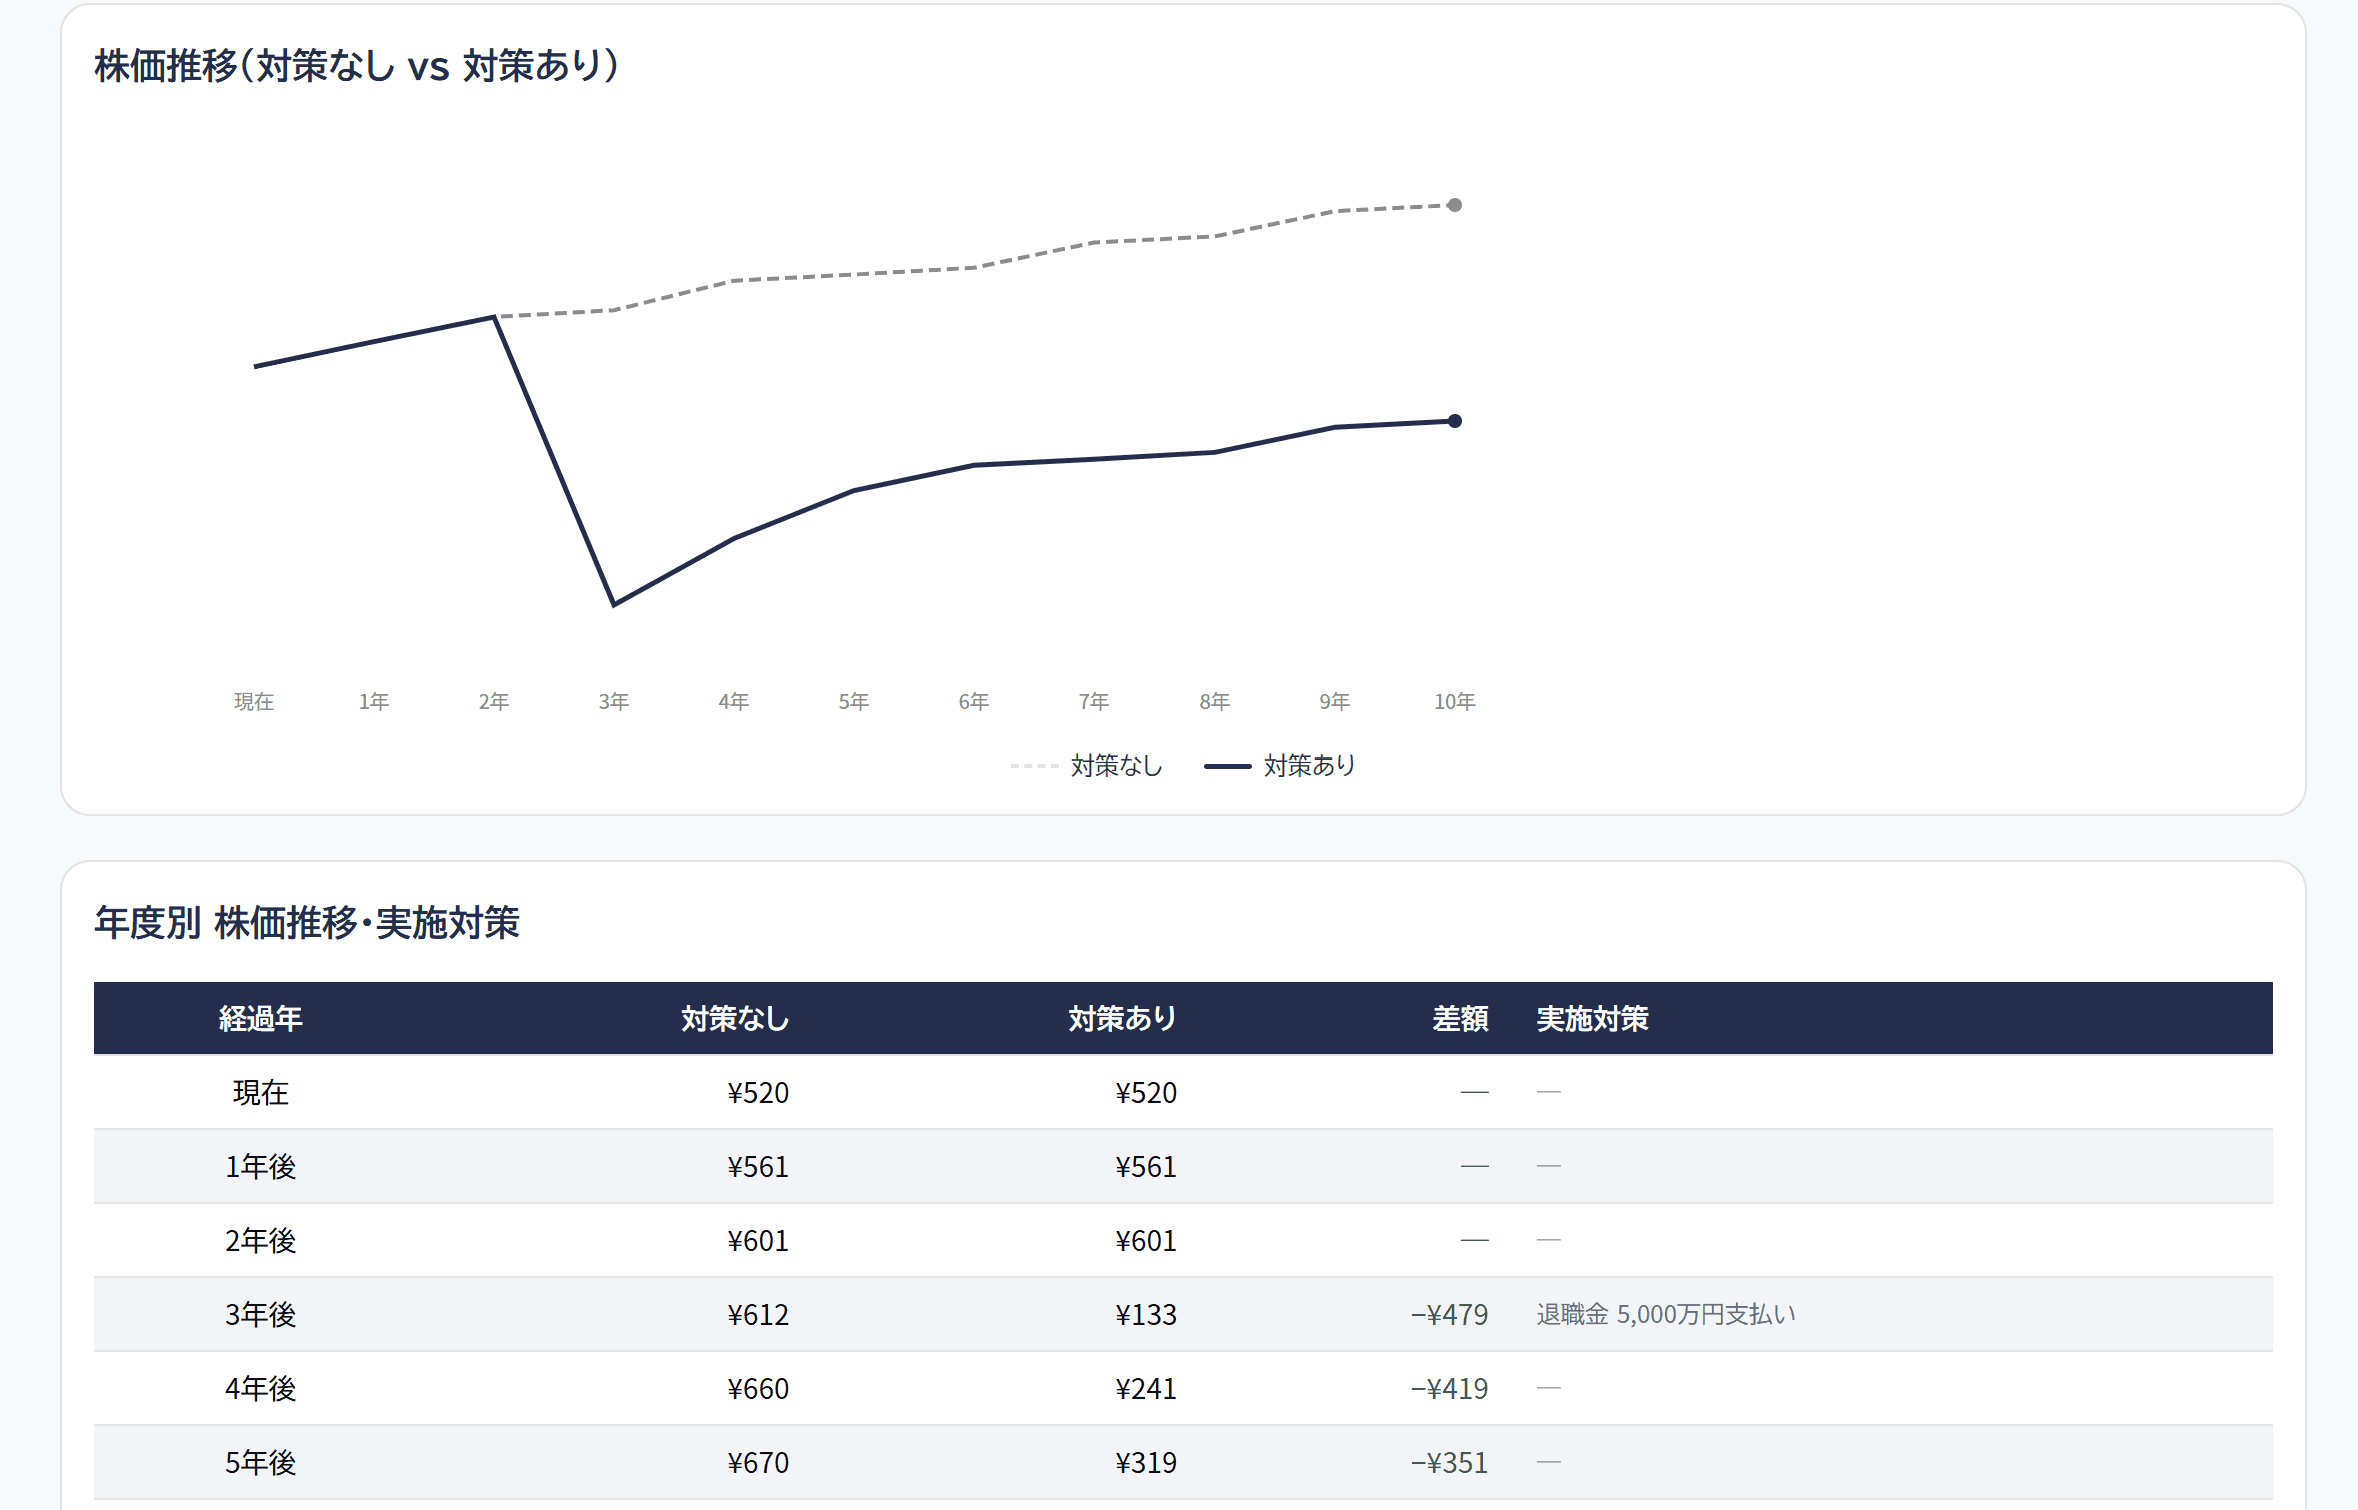
Task: Select the 1年後 row label
Action: click(261, 1167)
